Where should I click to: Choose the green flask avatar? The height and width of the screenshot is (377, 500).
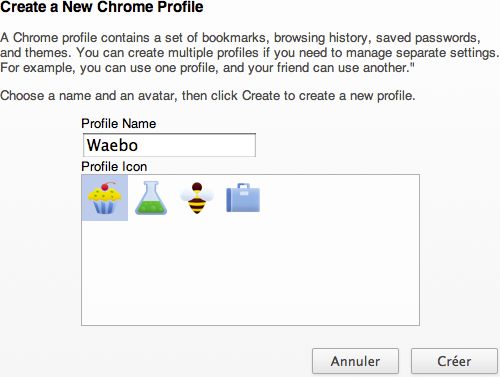151,198
